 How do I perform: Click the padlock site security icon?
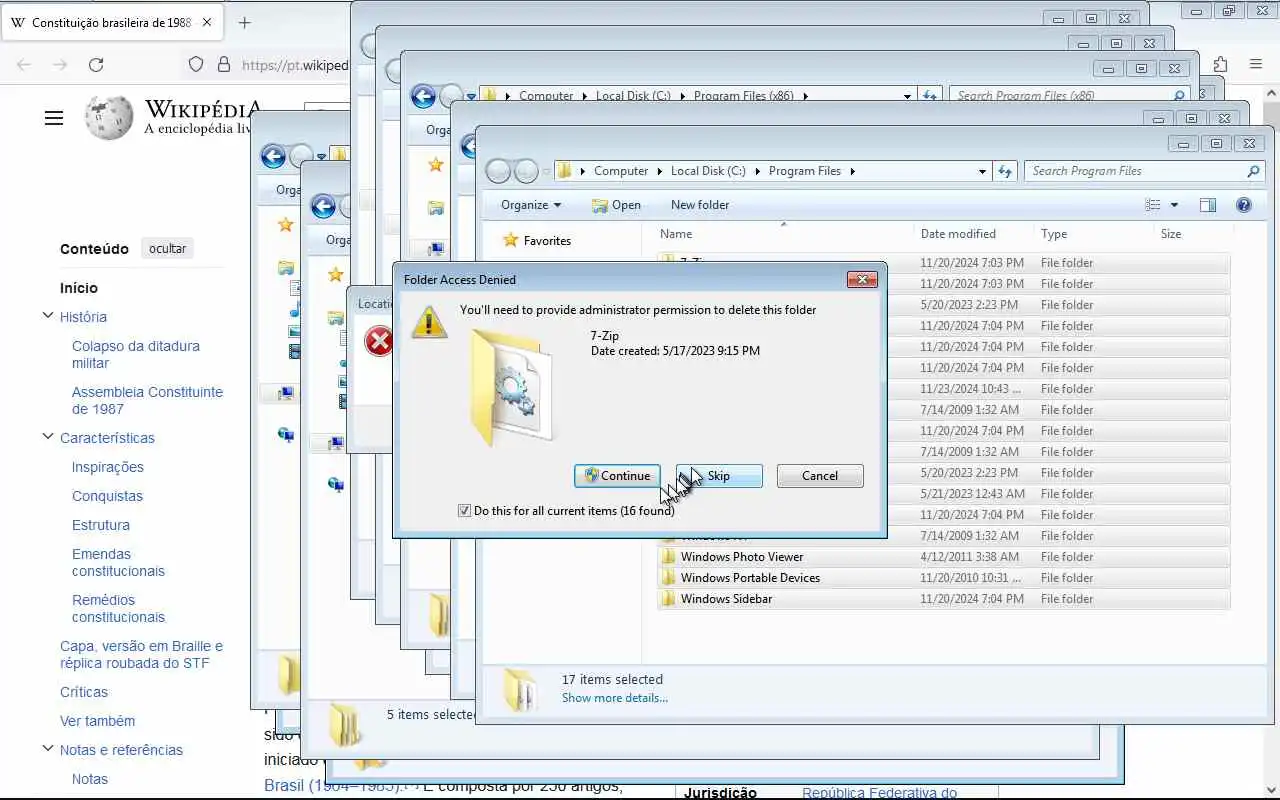pos(223,64)
